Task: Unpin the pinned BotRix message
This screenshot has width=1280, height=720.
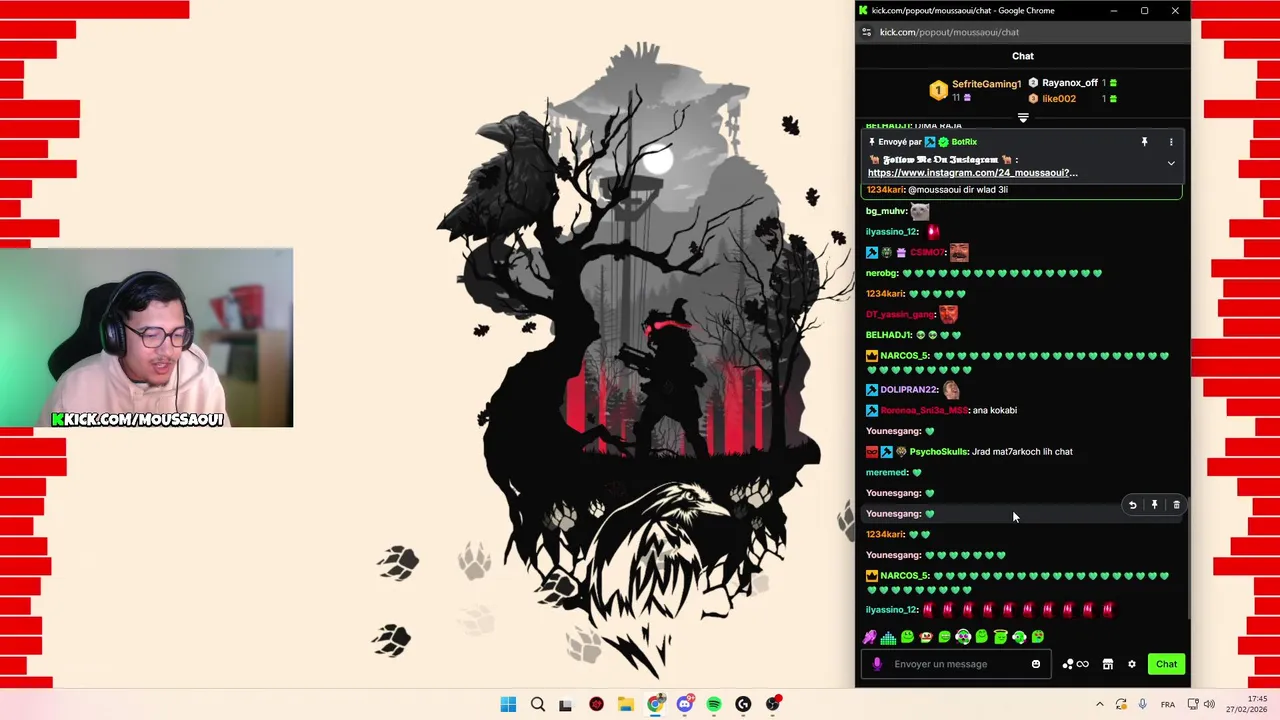Action: (x=1144, y=142)
